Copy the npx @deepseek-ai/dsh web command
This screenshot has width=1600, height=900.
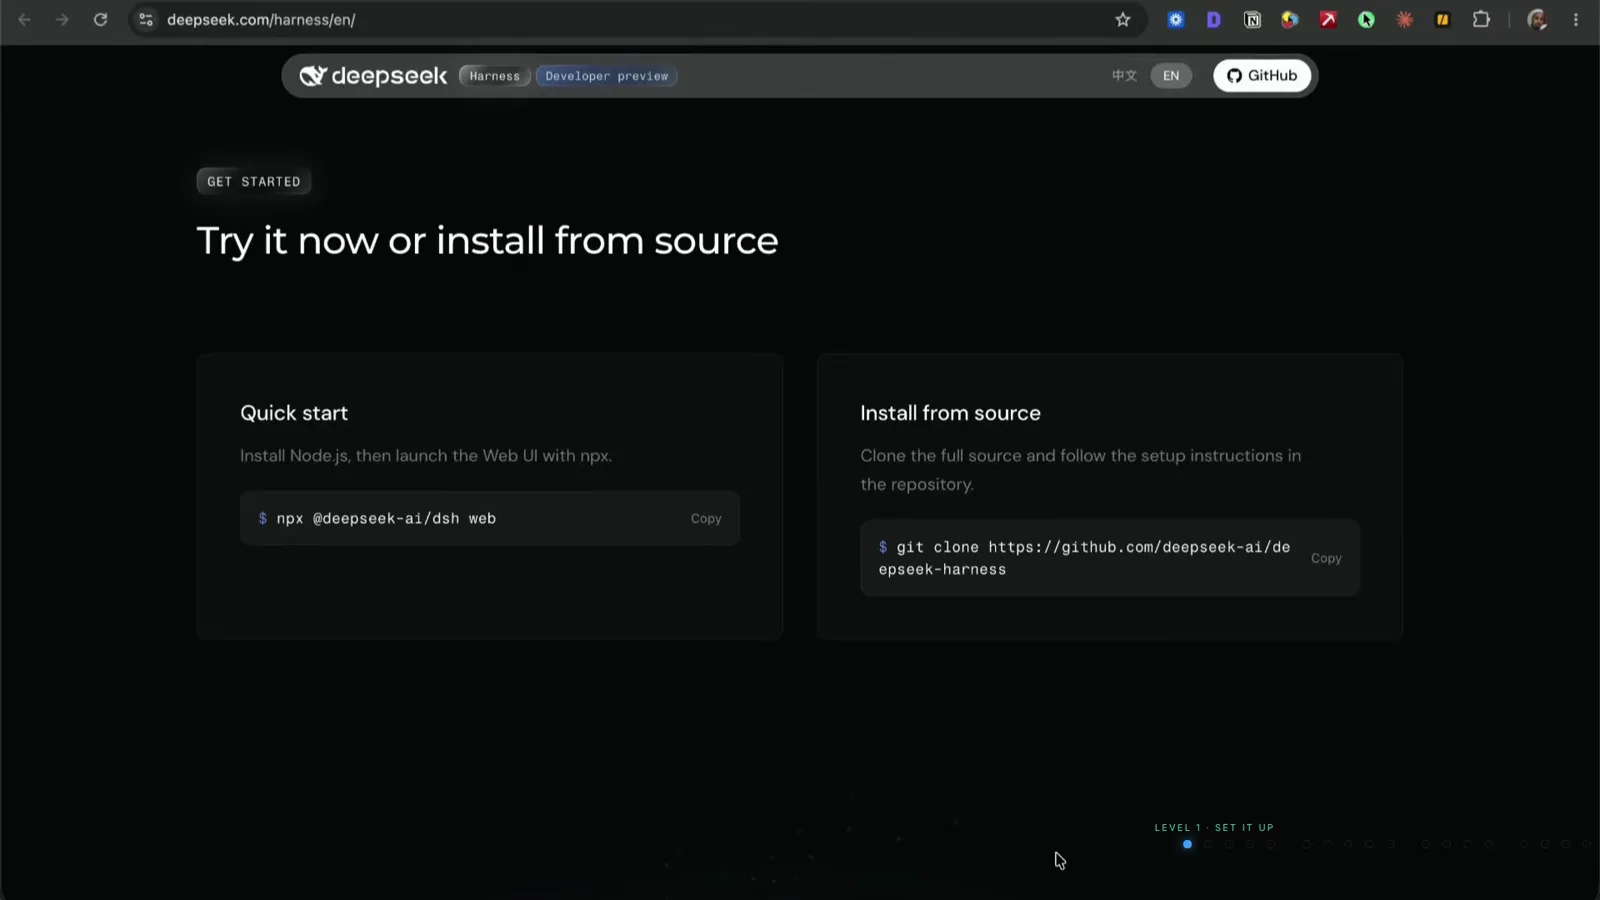tap(706, 519)
